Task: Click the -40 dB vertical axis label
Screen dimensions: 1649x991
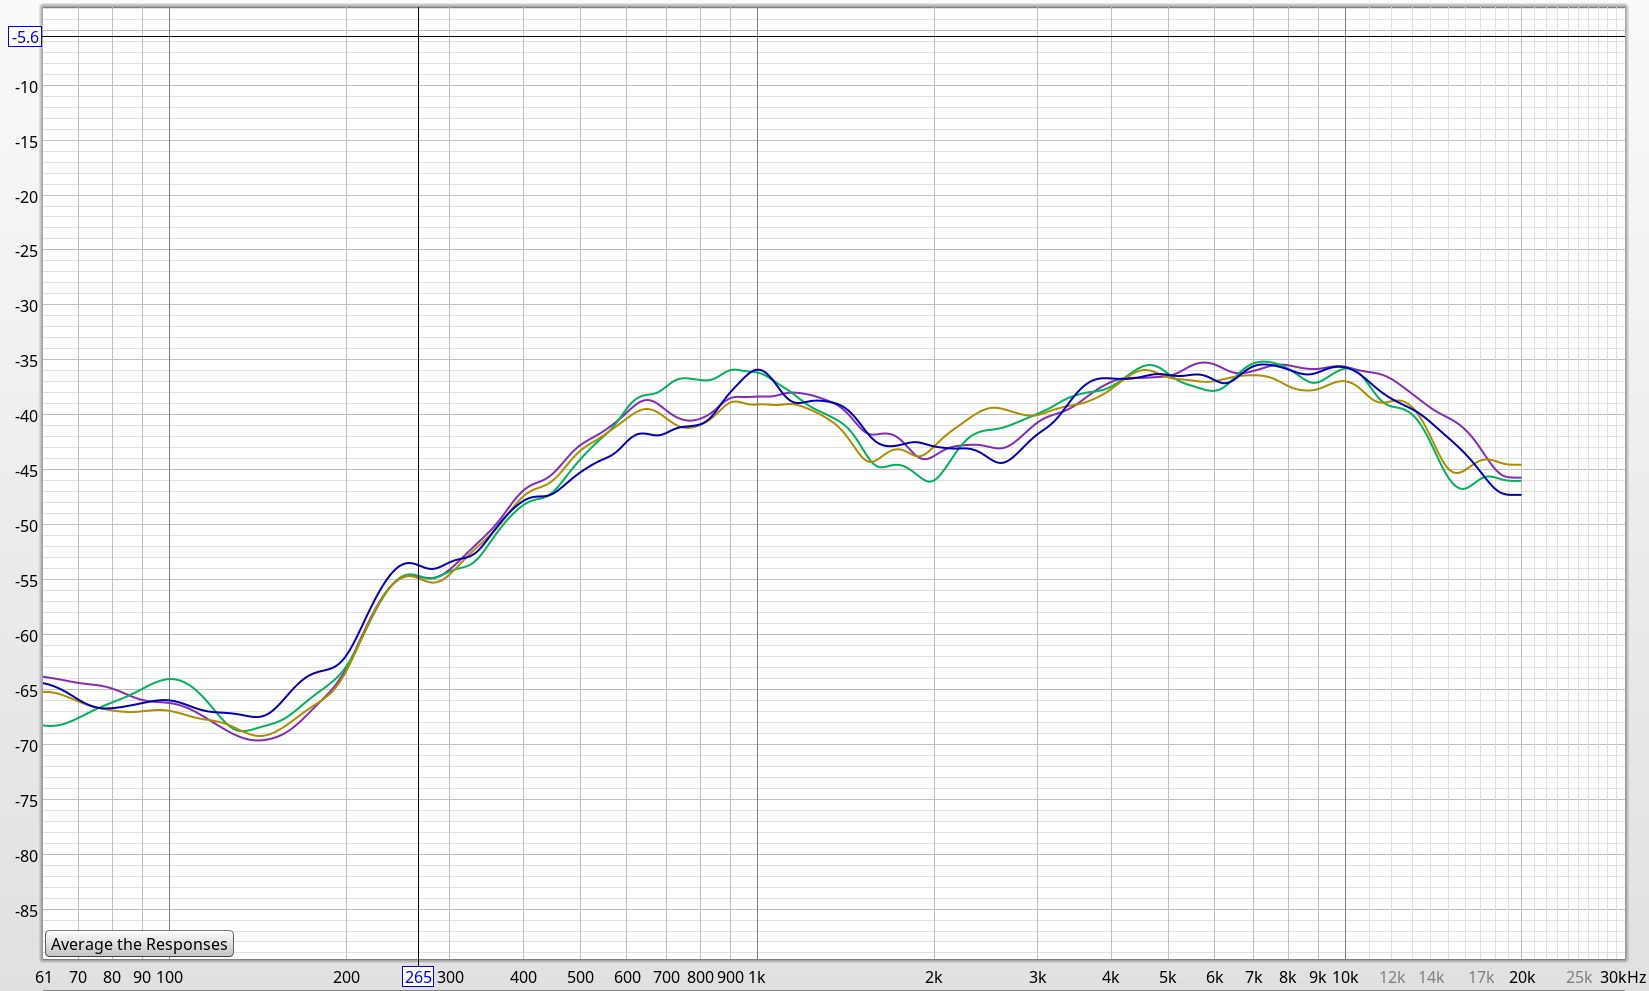Action: 27,416
